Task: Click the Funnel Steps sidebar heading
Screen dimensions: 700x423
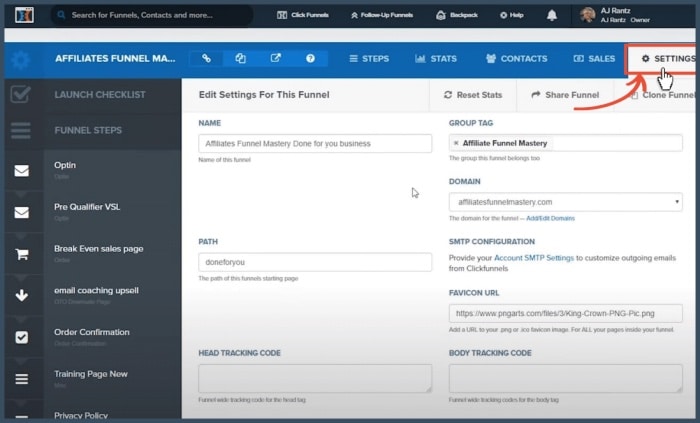Action: pyautogui.click(x=88, y=130)
